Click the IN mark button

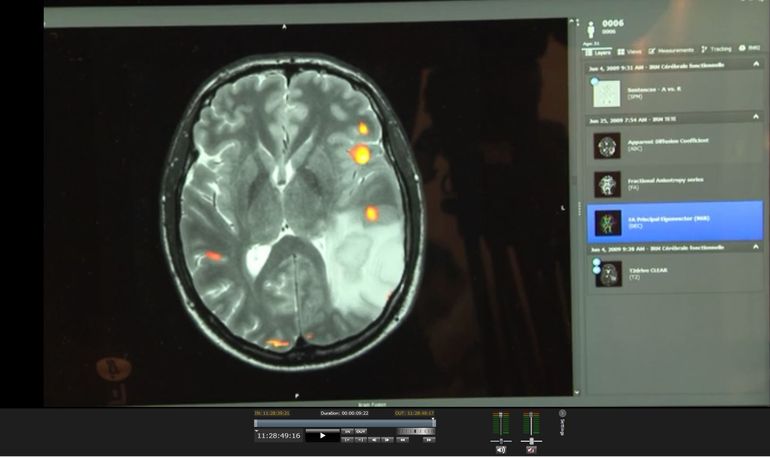(347, 431)
